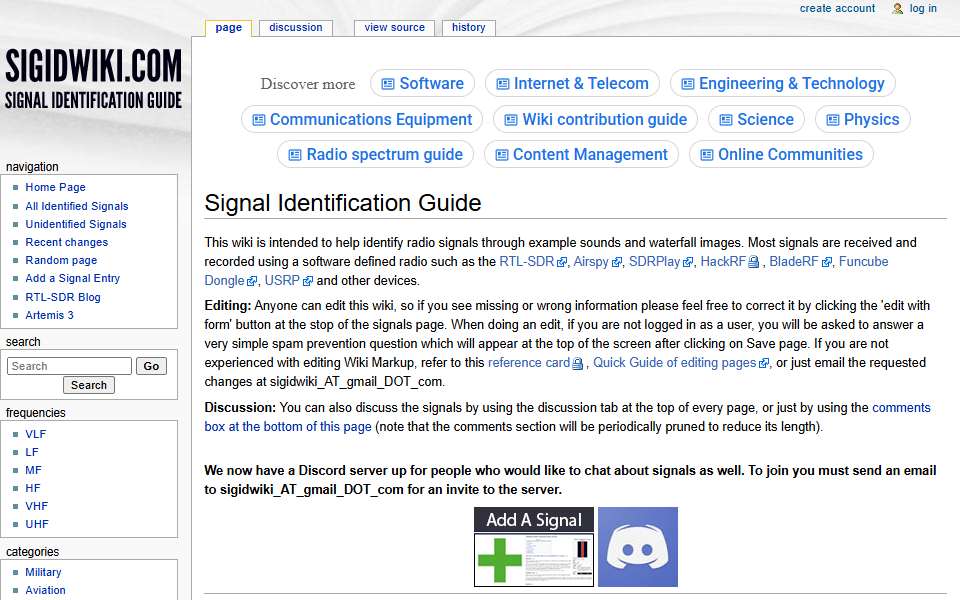Open Home Page in navigation
The width and height of the screenshot is (960, 600).
click(x=55, y=187)
